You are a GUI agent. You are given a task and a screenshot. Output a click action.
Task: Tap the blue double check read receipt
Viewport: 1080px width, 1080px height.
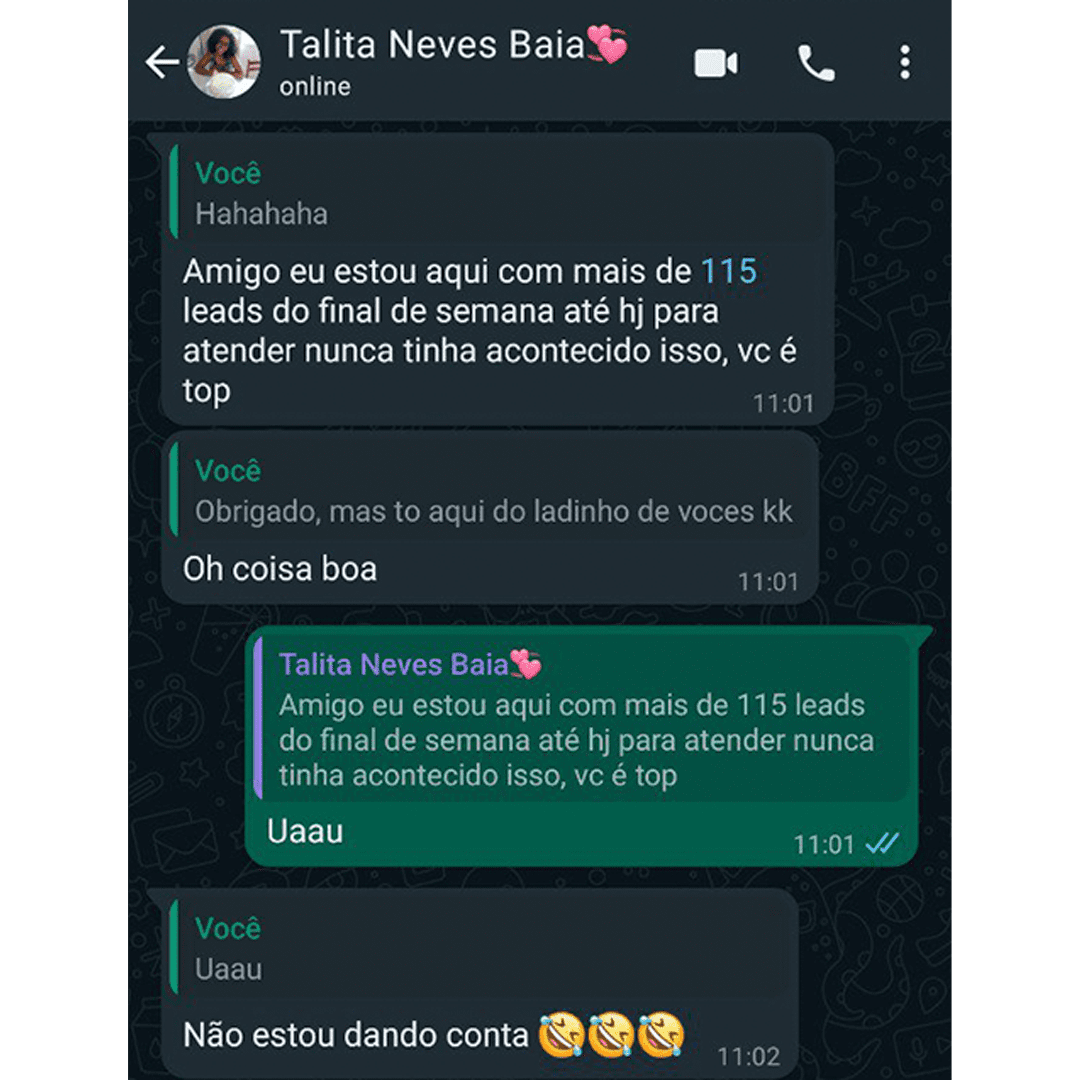(x=882, y=843)
